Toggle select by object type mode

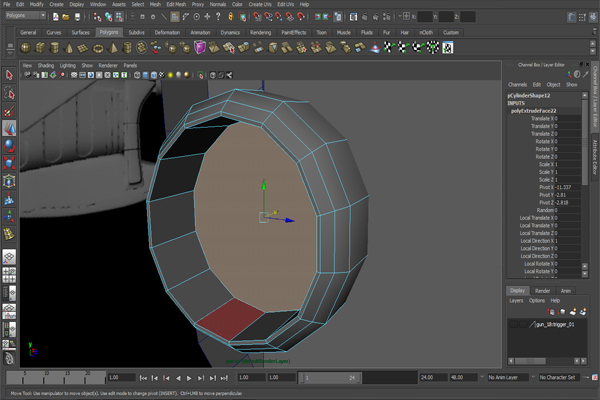coord(109,17)
